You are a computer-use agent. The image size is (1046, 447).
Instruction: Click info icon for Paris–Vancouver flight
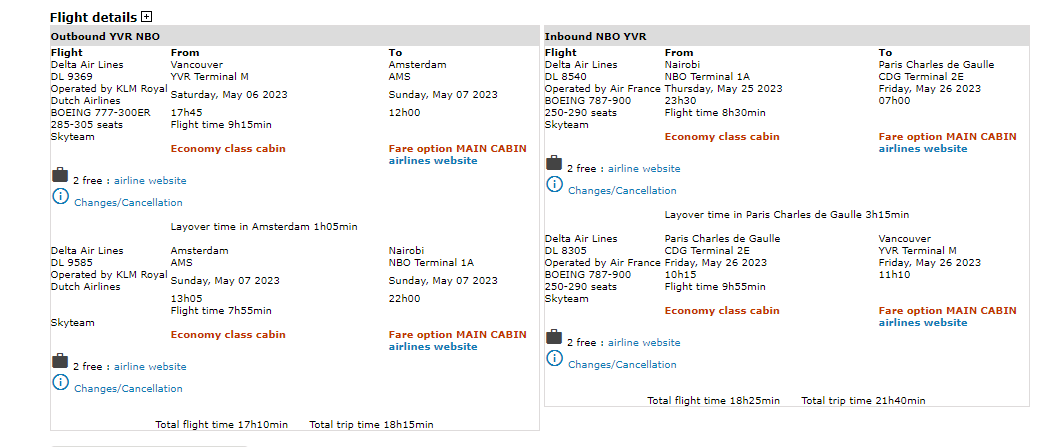(x=554, y=359)
